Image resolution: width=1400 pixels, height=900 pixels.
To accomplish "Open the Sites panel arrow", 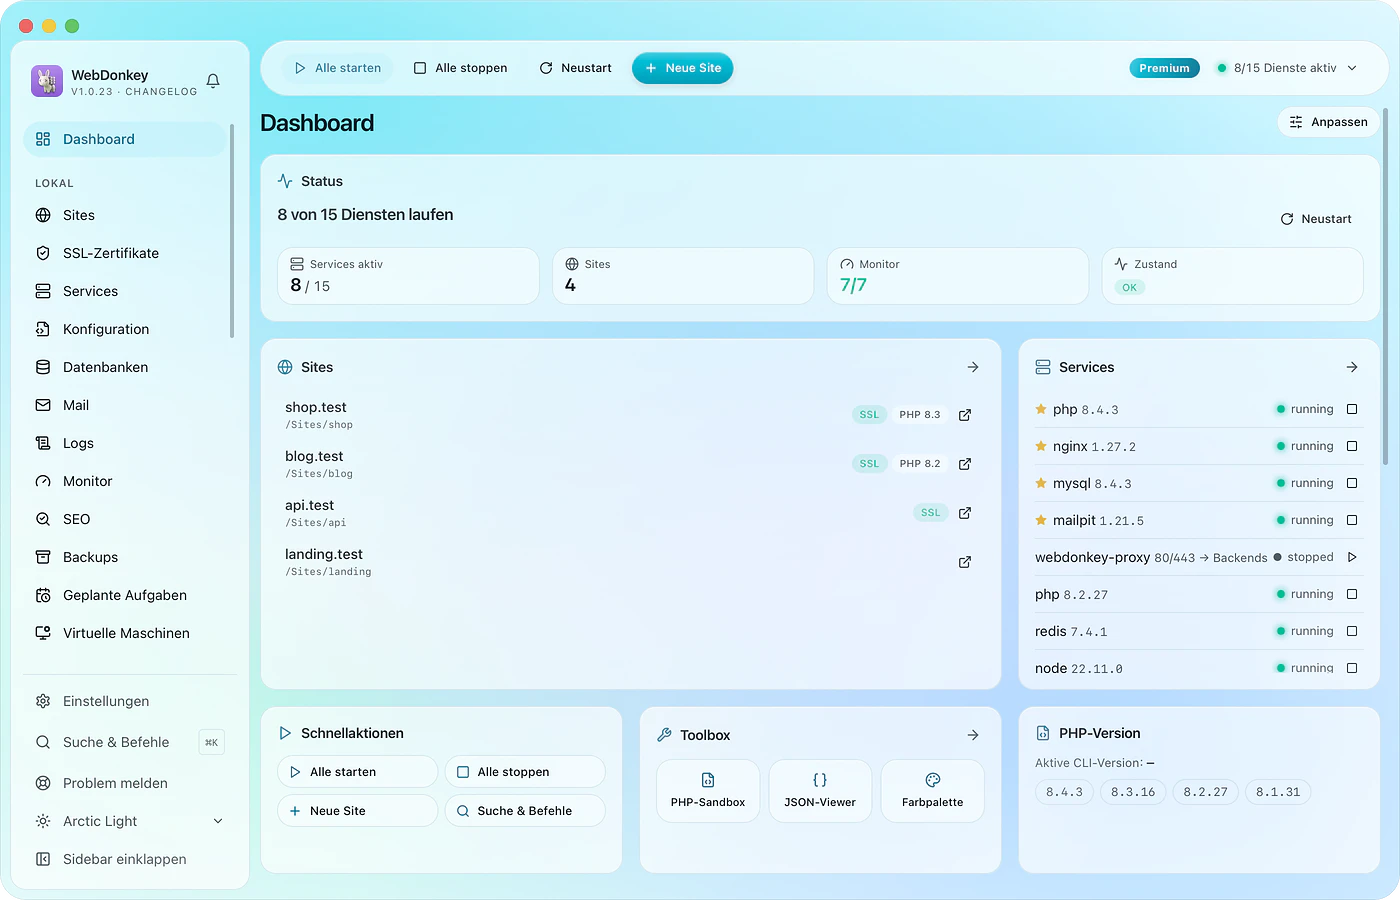I will tap(973, 367).
